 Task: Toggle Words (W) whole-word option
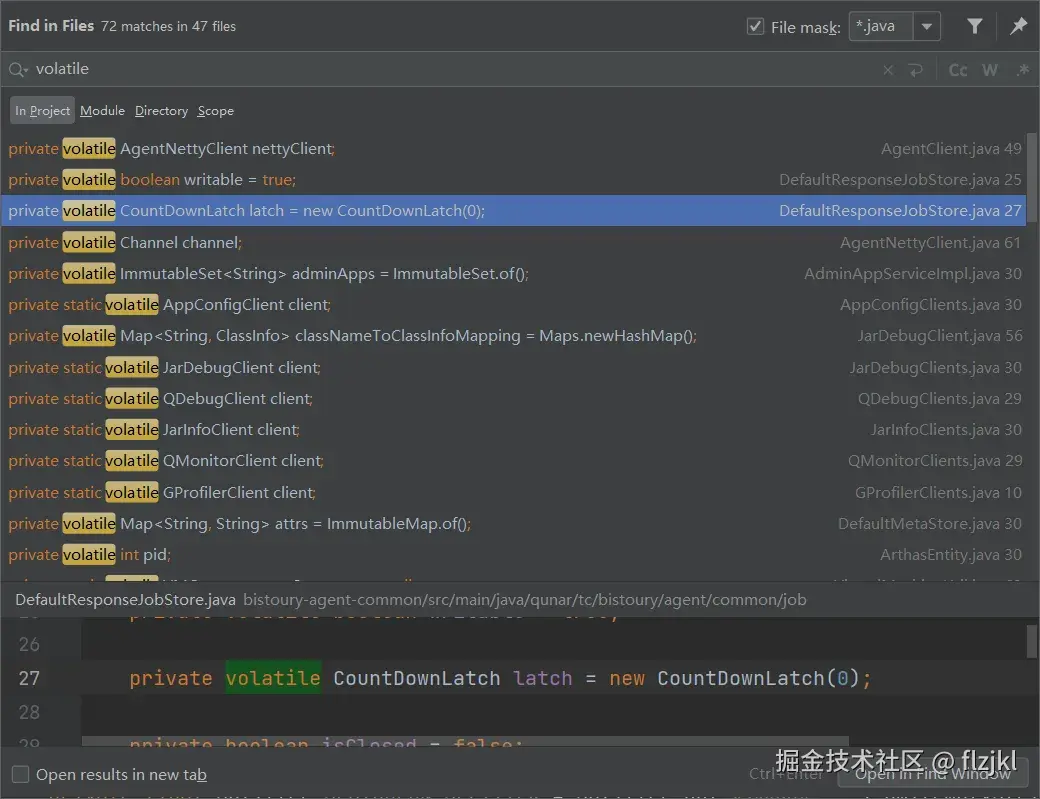pyautogui.click(x=990, y=70)
